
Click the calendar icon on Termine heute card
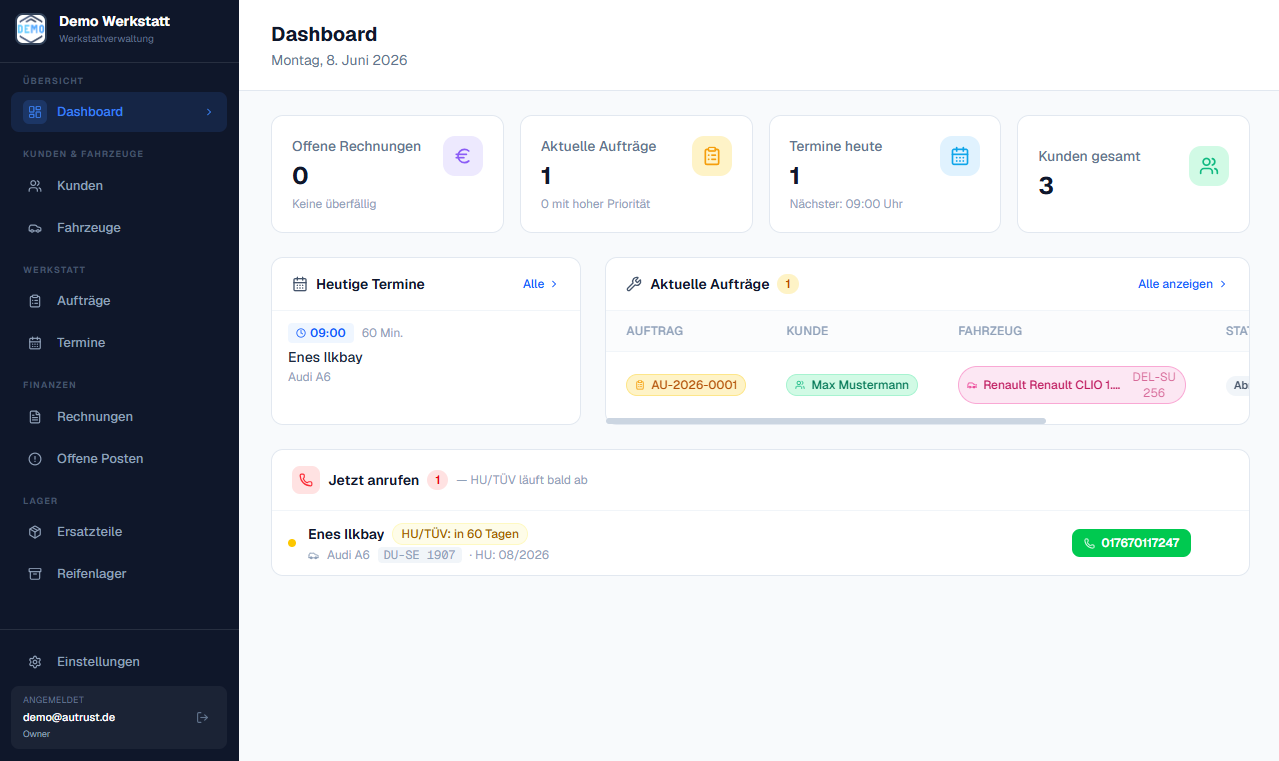coord(960,156)
